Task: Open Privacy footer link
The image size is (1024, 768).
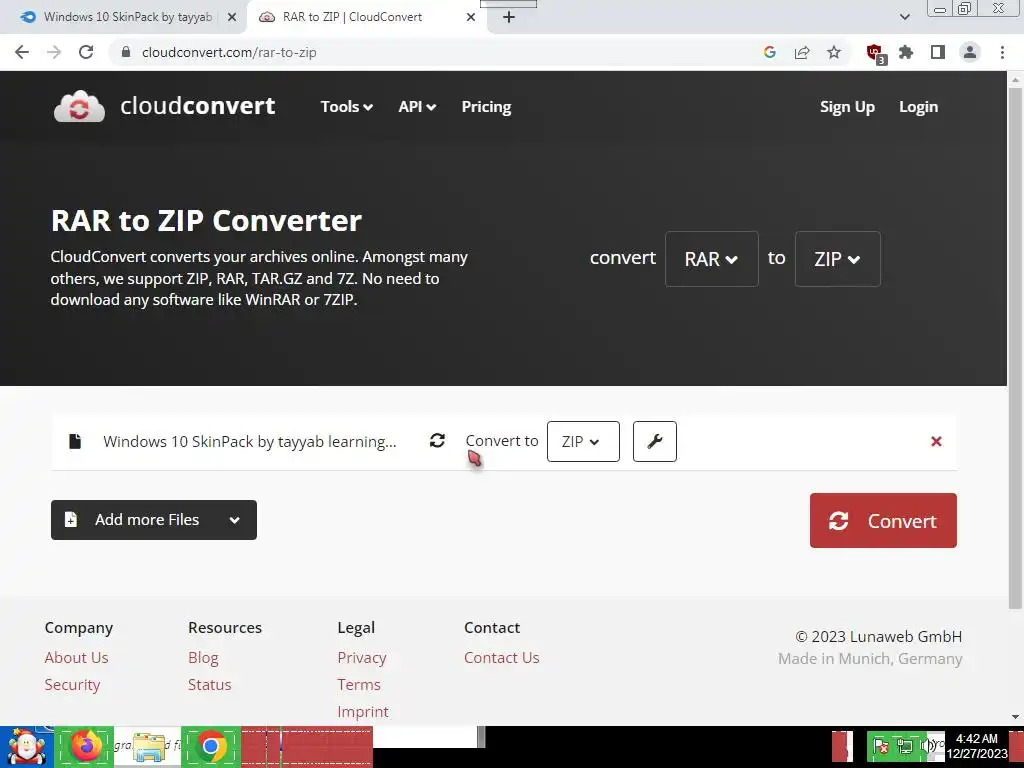Action: [x=362, y=658]
